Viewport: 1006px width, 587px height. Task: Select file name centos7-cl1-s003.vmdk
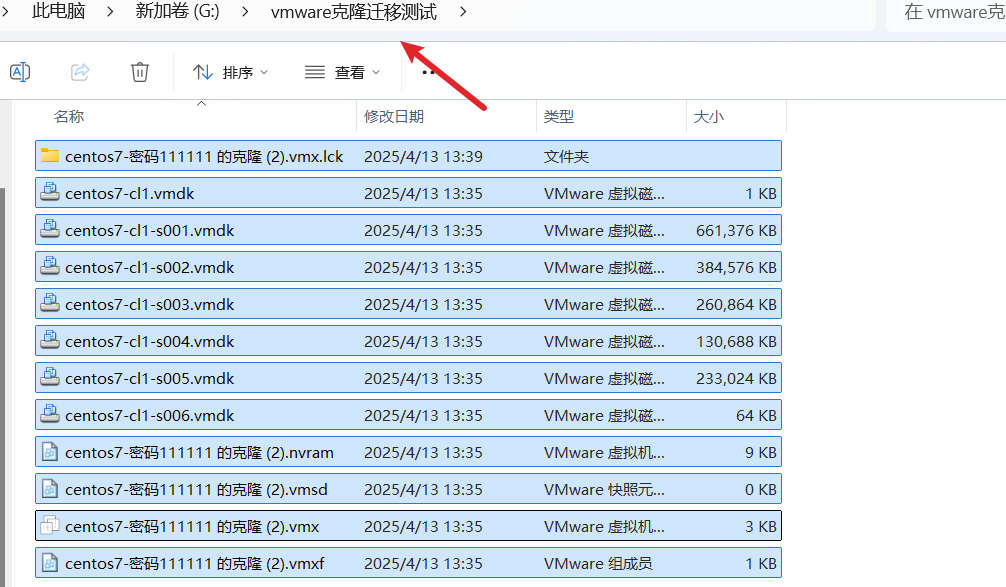point(149,304)
